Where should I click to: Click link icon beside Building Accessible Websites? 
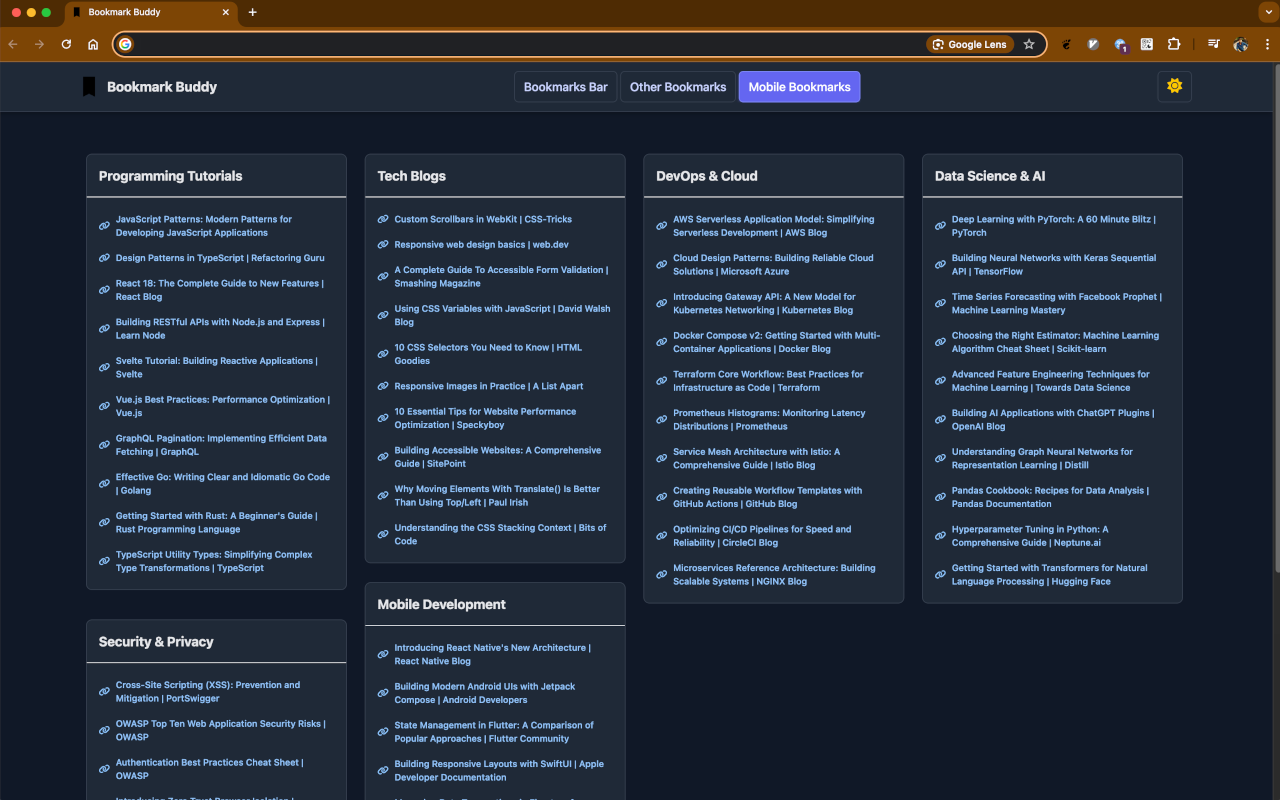point(383,457)
